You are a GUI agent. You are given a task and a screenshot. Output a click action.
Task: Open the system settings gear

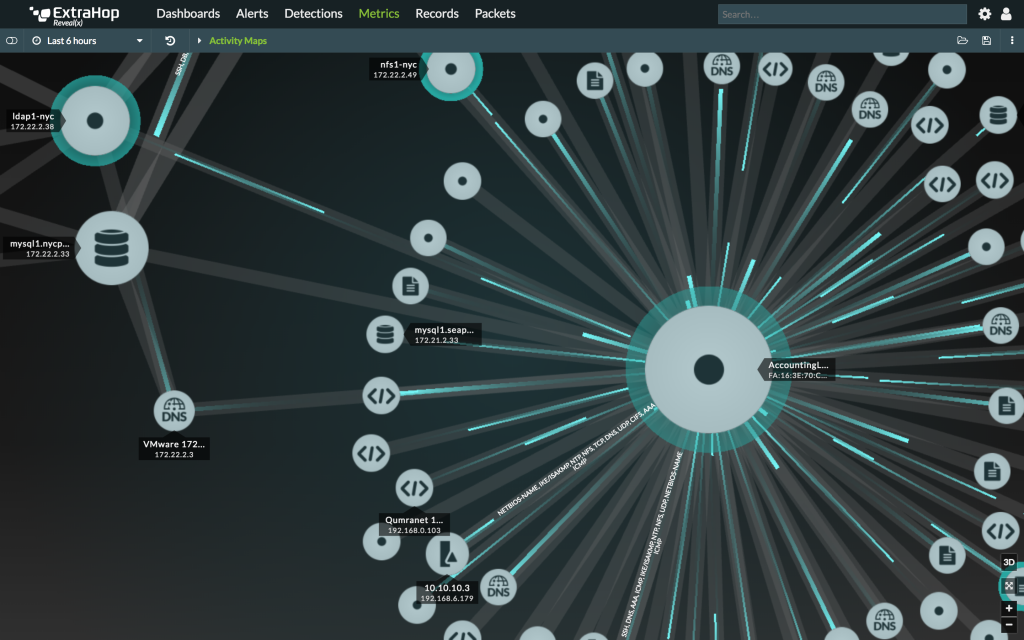pos(984,14)
